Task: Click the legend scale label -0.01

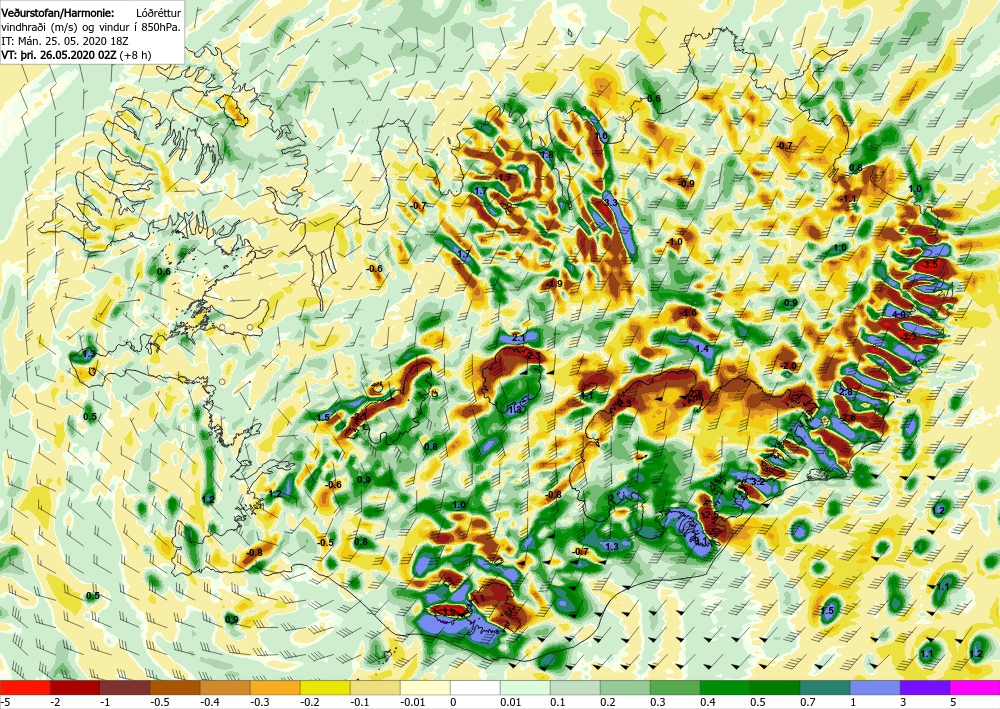Action: 412,702
